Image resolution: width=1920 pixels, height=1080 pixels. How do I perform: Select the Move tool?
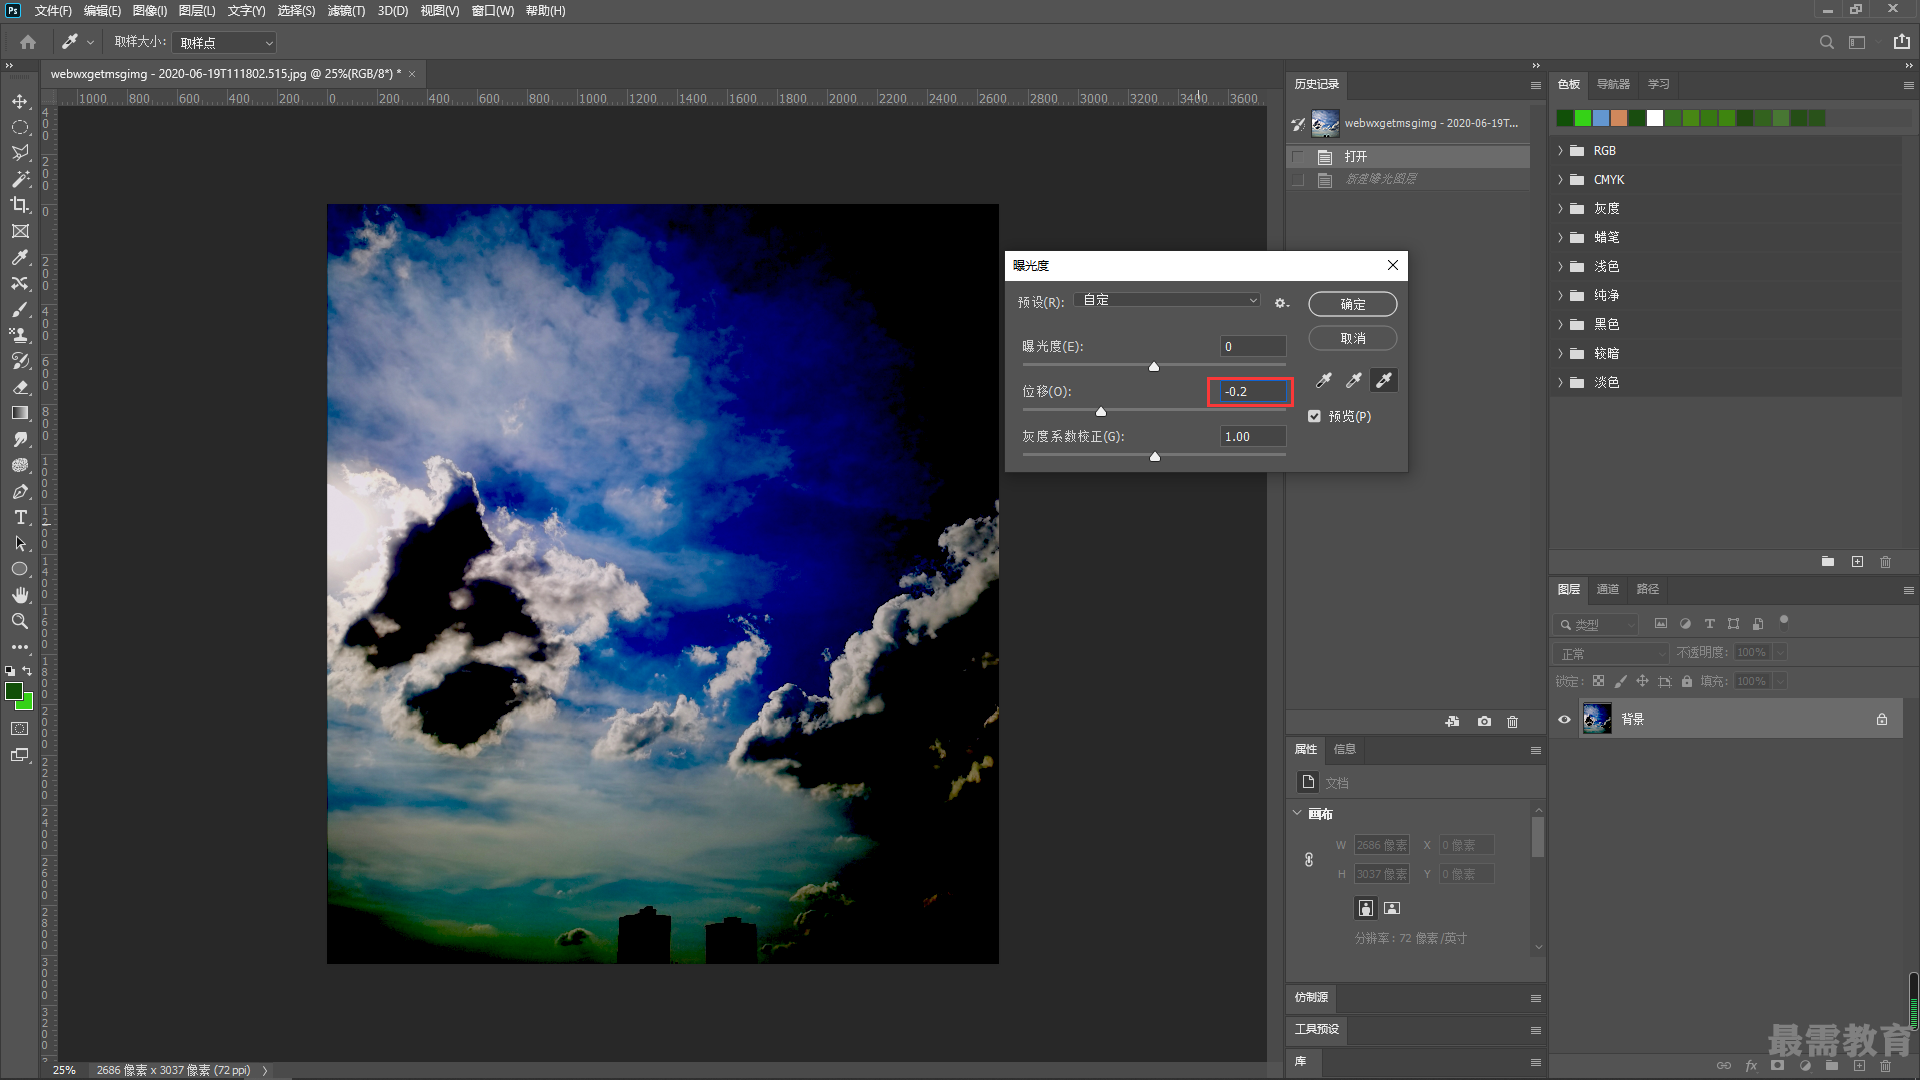(20, 101)
